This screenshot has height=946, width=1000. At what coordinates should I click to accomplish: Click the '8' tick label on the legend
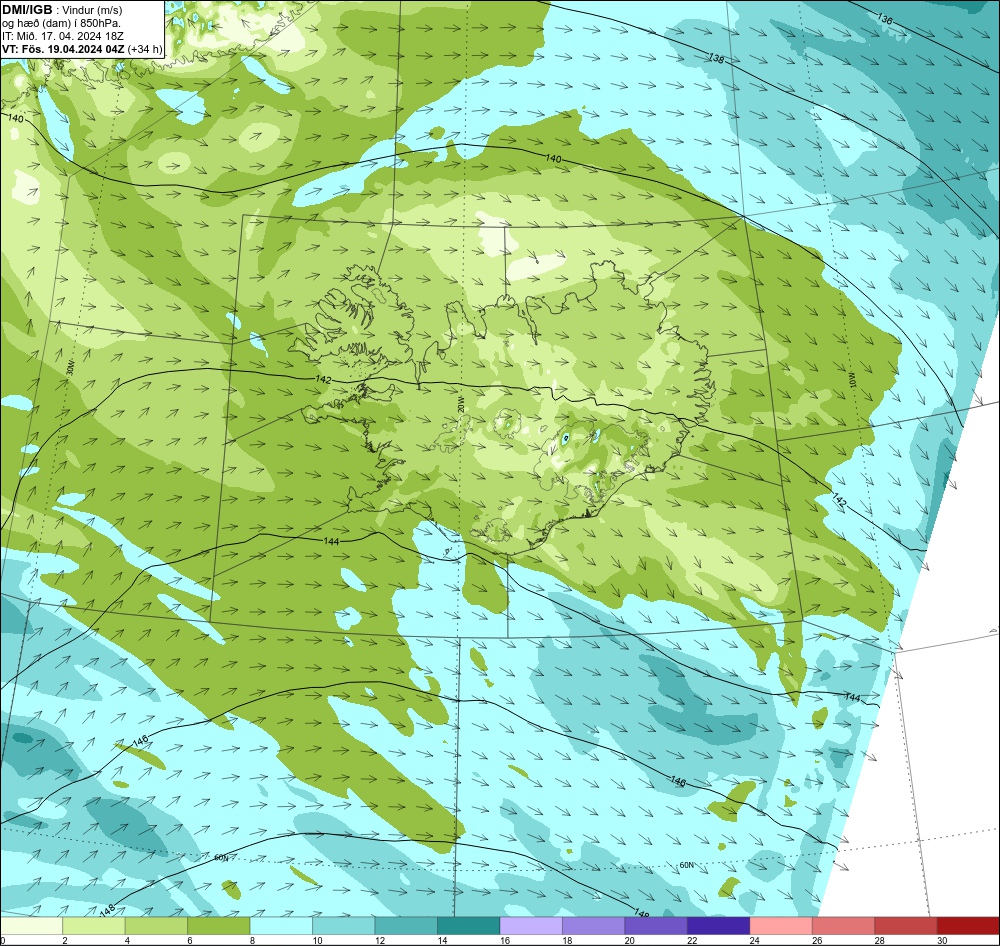(x=253, y=940)
